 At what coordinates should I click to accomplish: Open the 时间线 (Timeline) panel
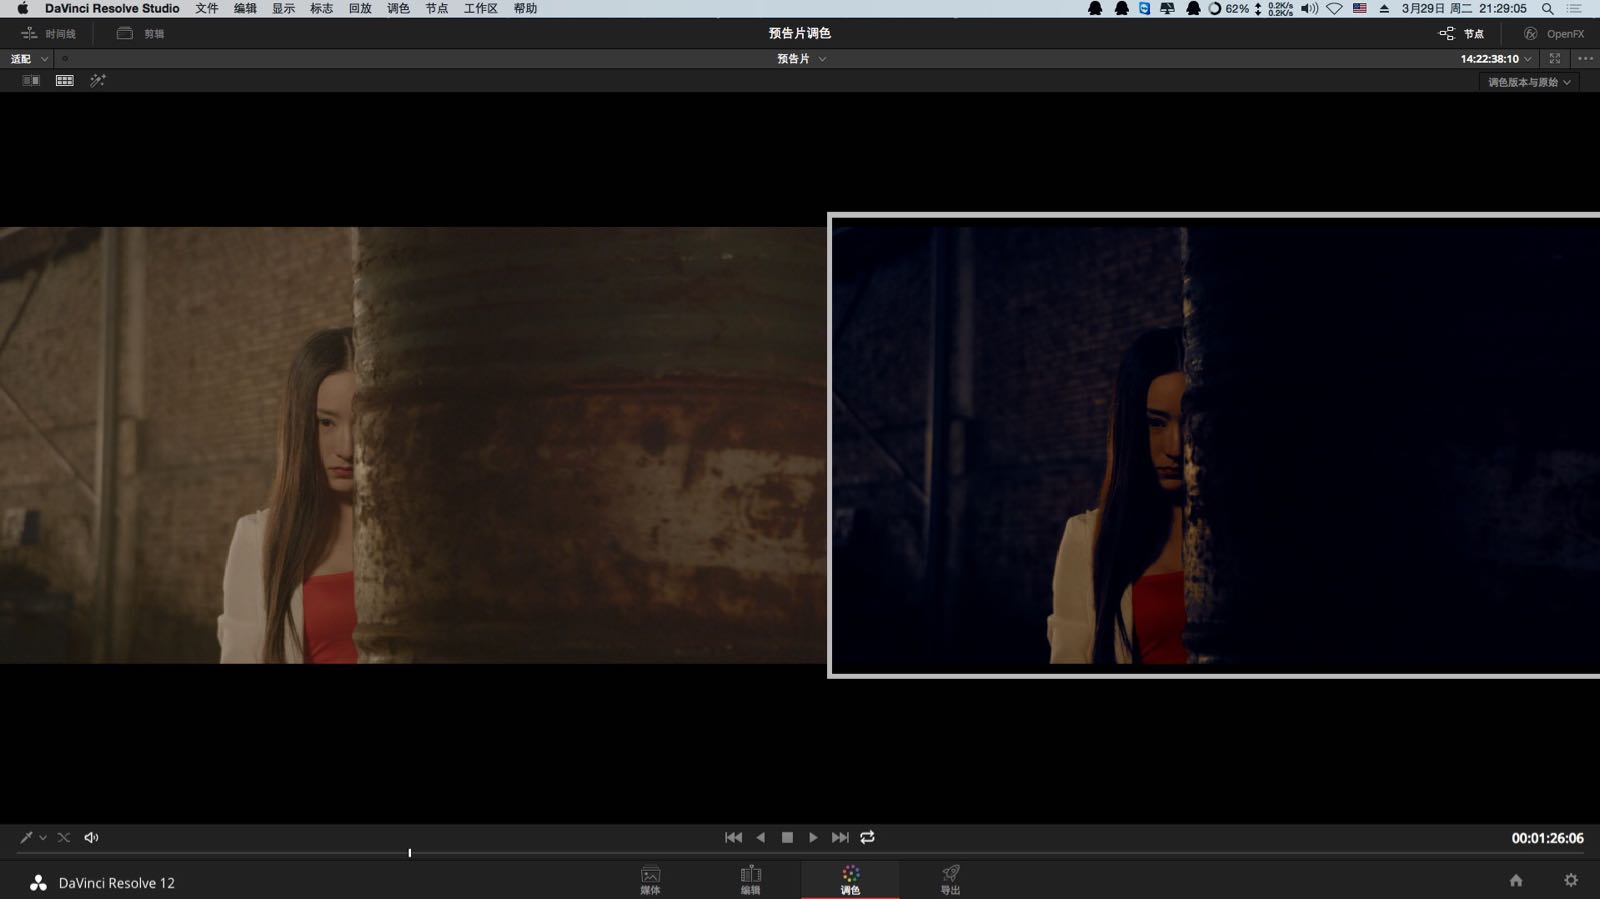(x=48, y=33)
